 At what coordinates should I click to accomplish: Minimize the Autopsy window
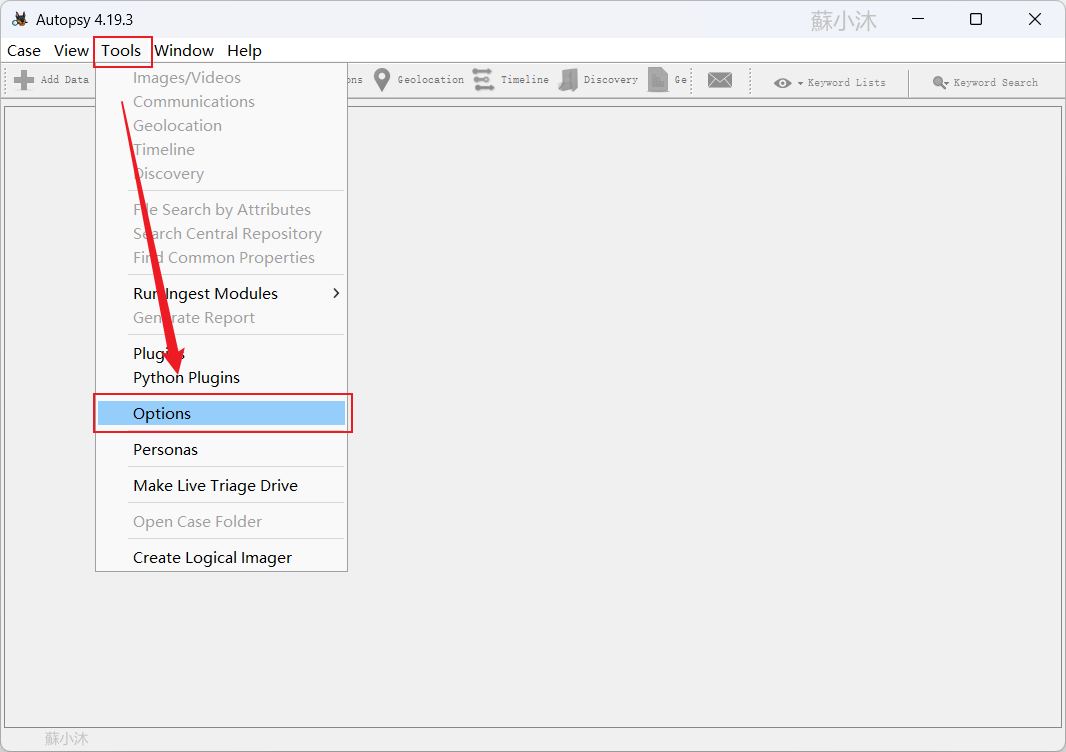(x=918, y=19)
